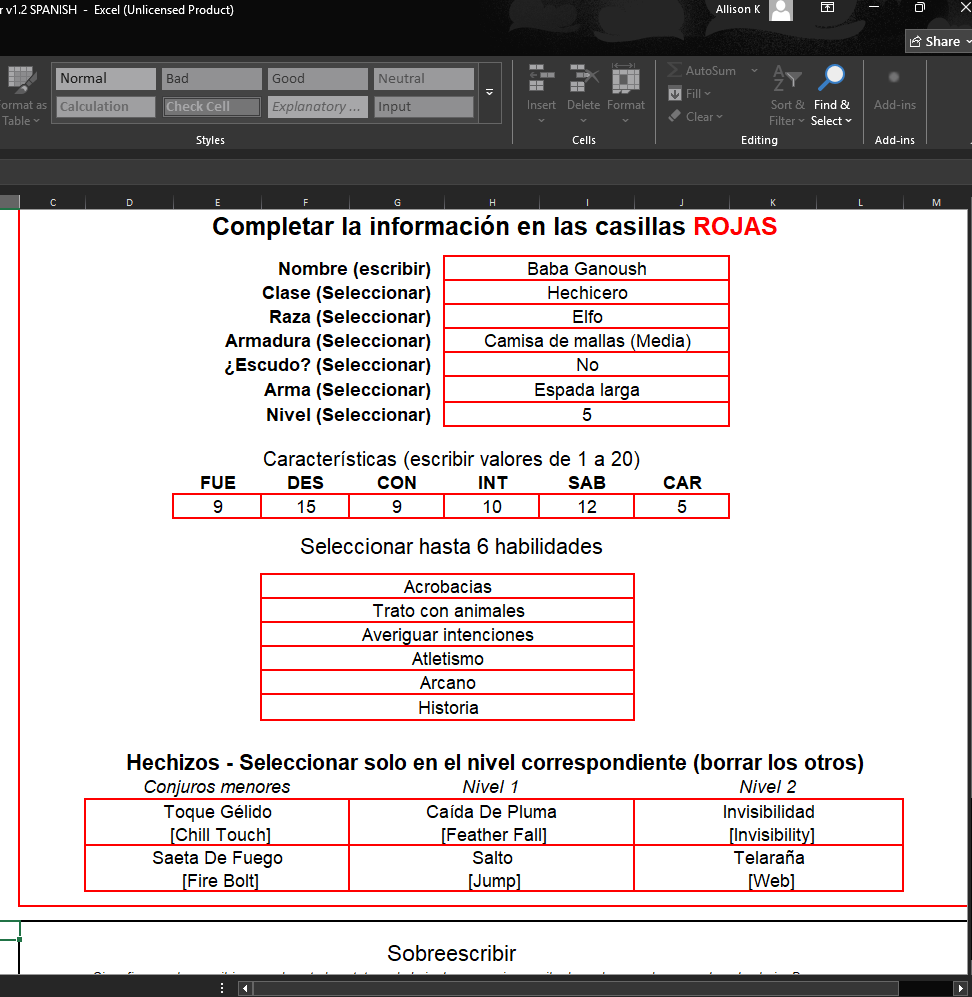Open Sort & Filter menu
Screen dimensions: 972x997
pyautogui.click(x=787, y=95)
